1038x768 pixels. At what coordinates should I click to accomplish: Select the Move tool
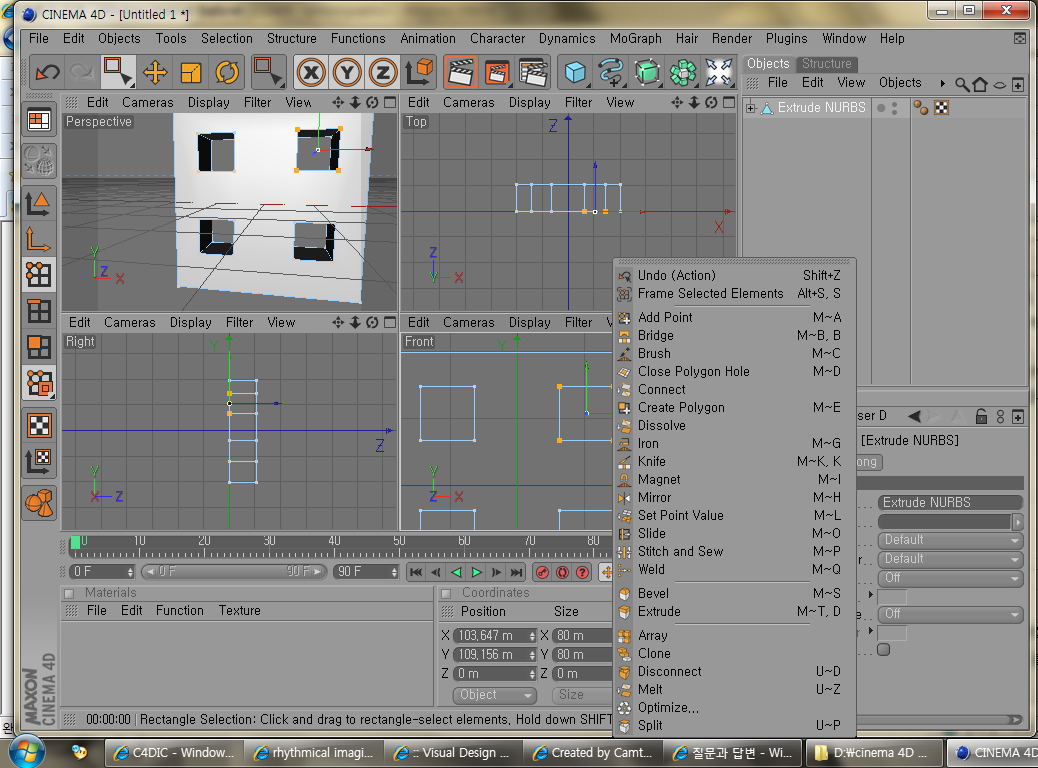tap(155, 72)
